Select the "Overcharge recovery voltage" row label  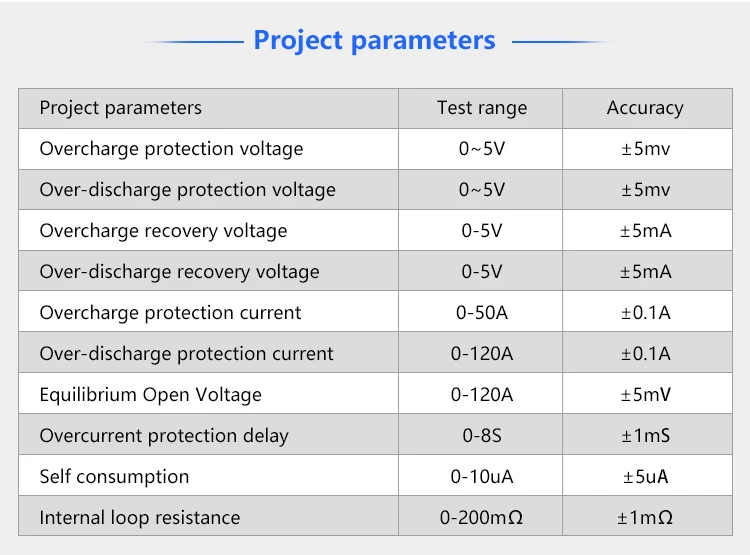pos(163,231)
